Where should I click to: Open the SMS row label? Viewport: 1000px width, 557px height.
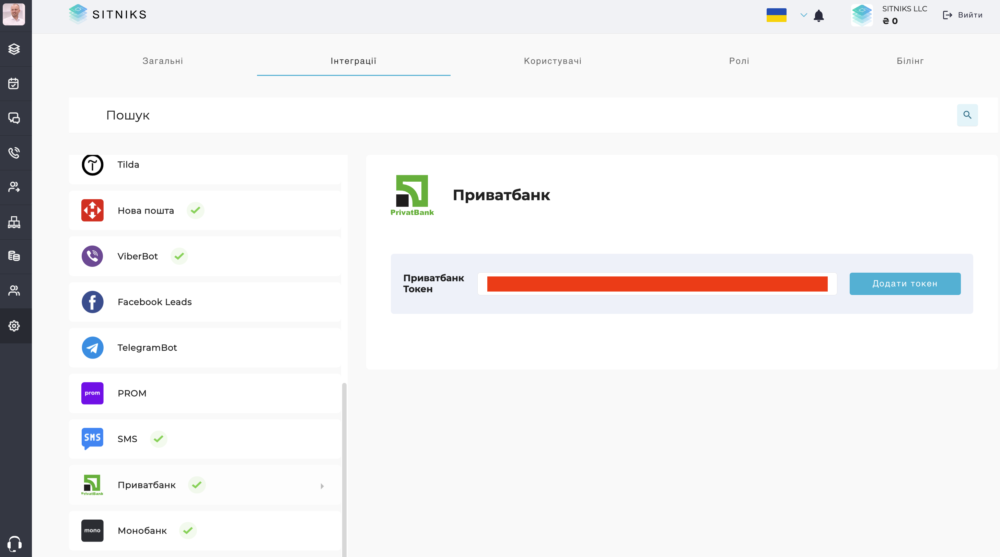(x=128, y=439)
